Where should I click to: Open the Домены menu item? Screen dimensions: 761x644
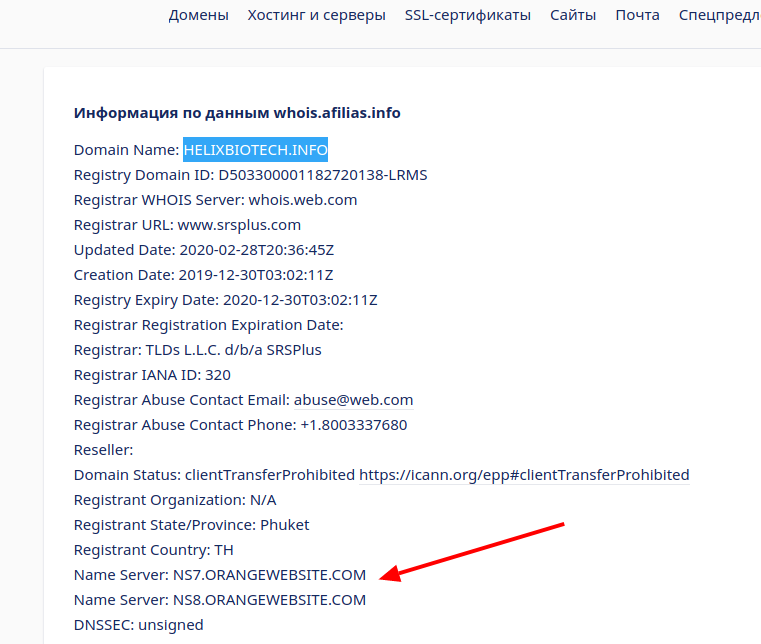(x=198, y=15)
